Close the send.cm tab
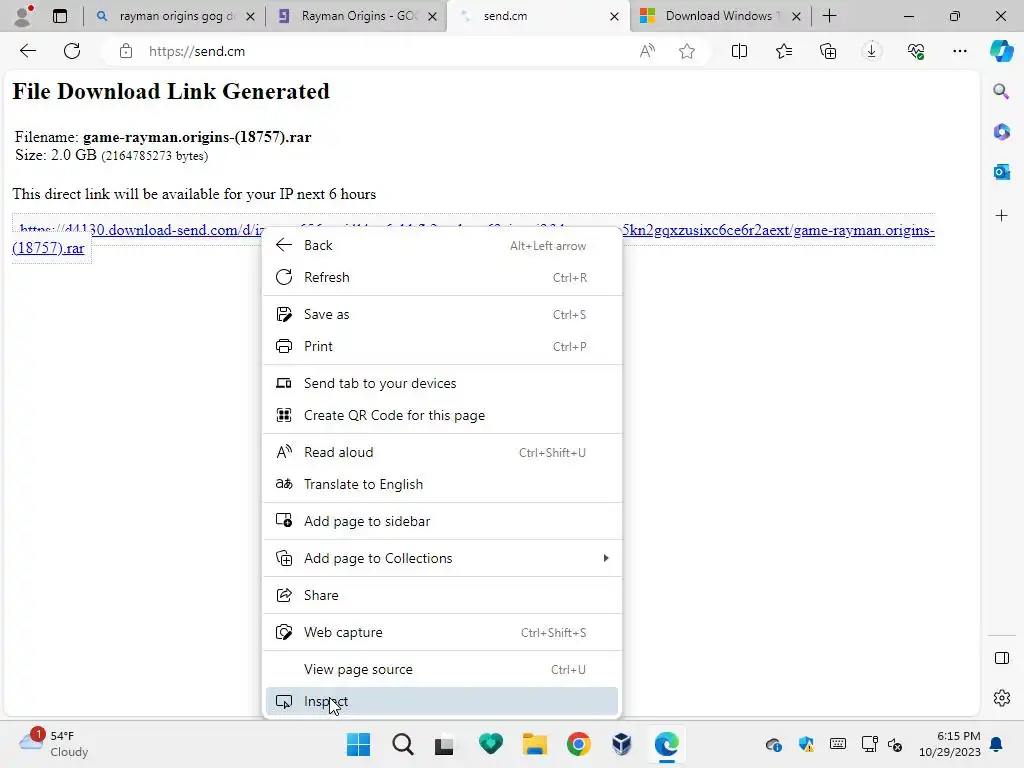Viewport: 1024px width, 768px height. (614, 16)
